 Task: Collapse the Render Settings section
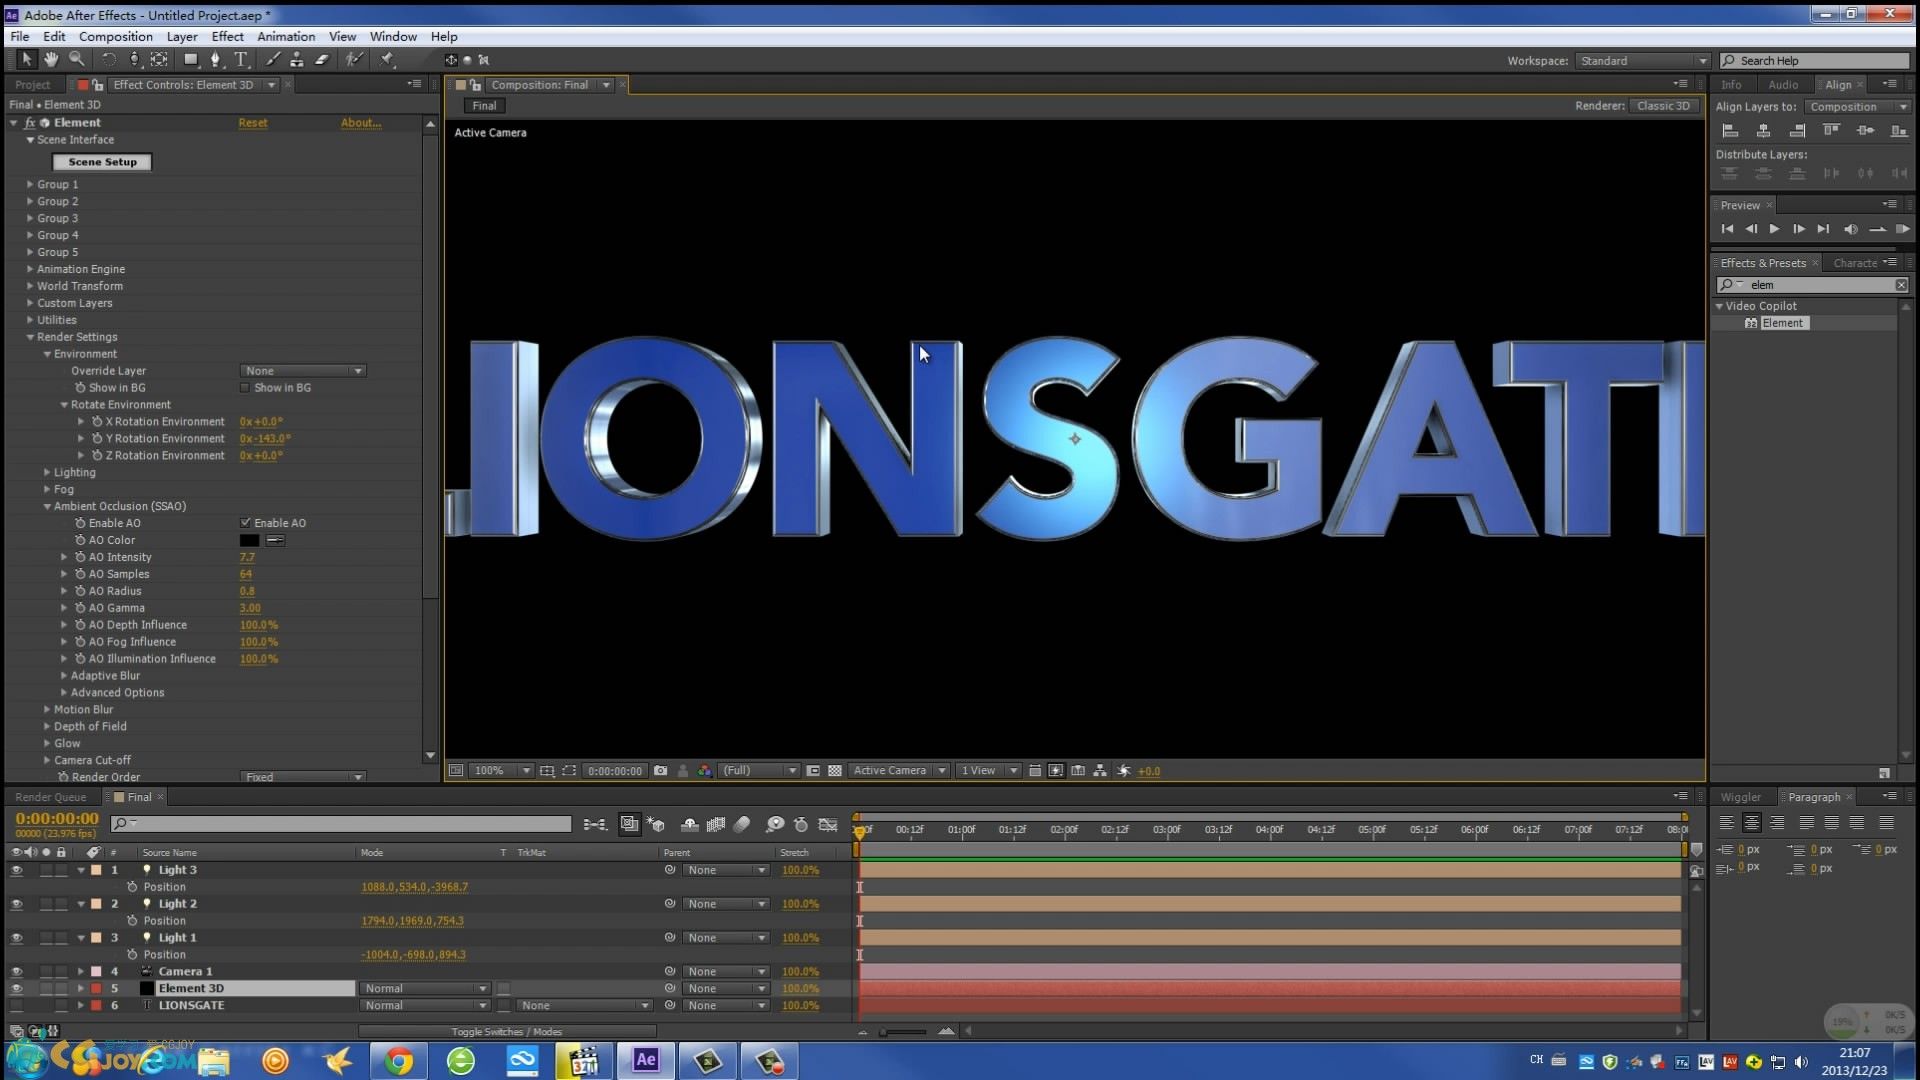click(30, 337)
